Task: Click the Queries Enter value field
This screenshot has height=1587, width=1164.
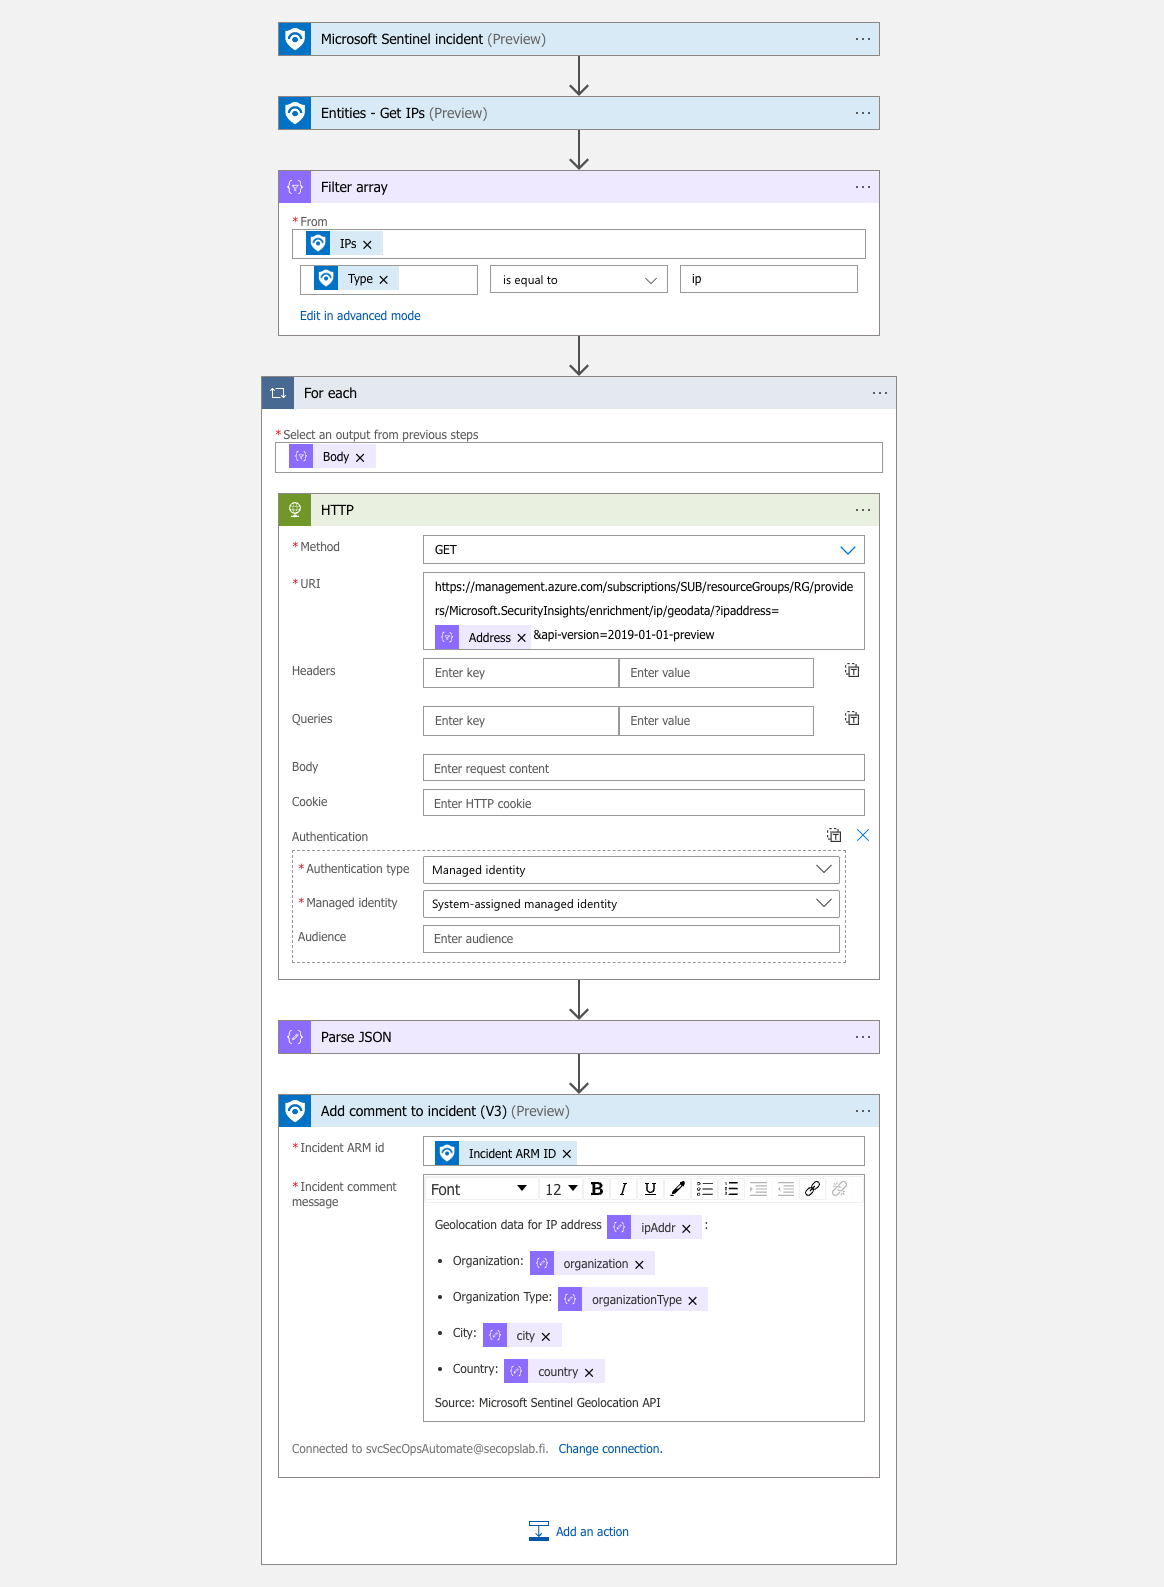Action: tap(716, 721)
